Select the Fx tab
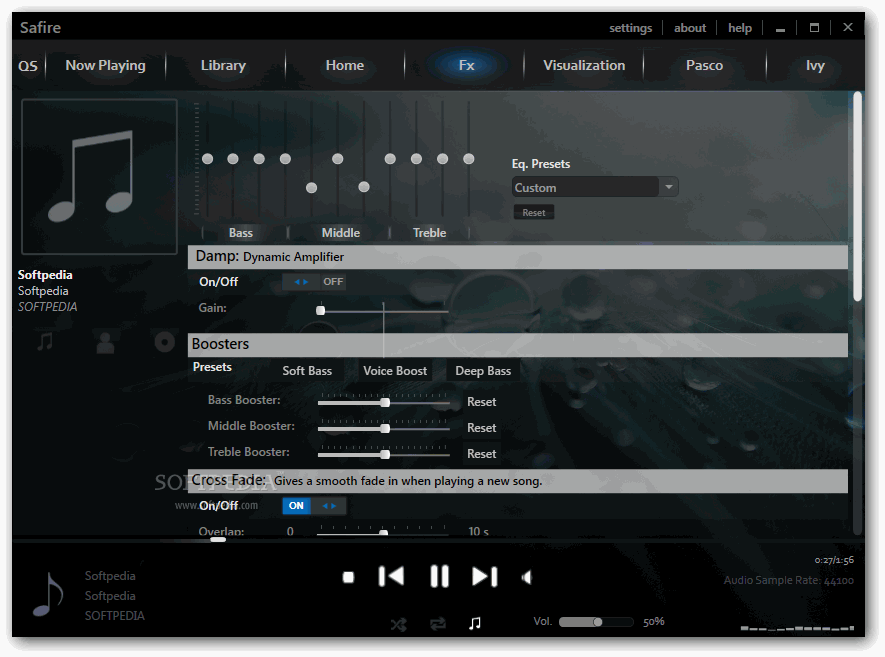The image size is (885, 657). point(466,65)
